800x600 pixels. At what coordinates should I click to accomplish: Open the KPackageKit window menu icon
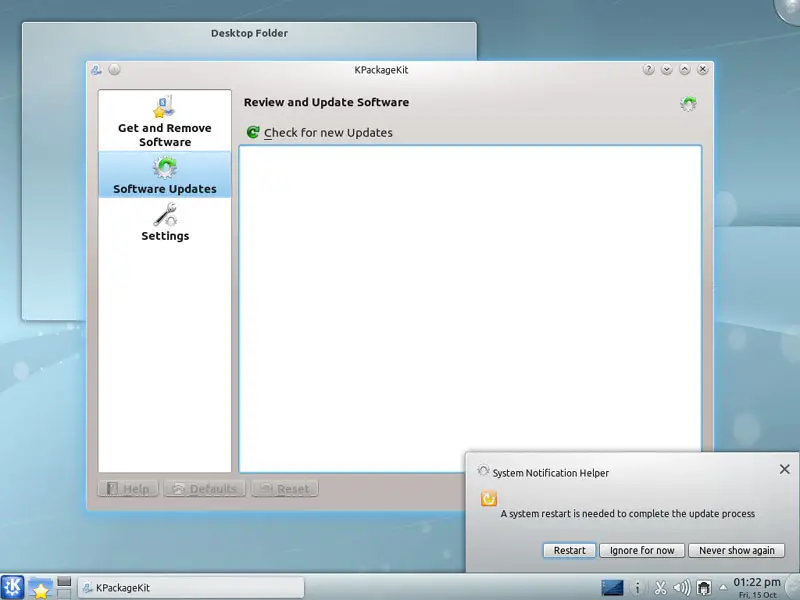(96, 70)
